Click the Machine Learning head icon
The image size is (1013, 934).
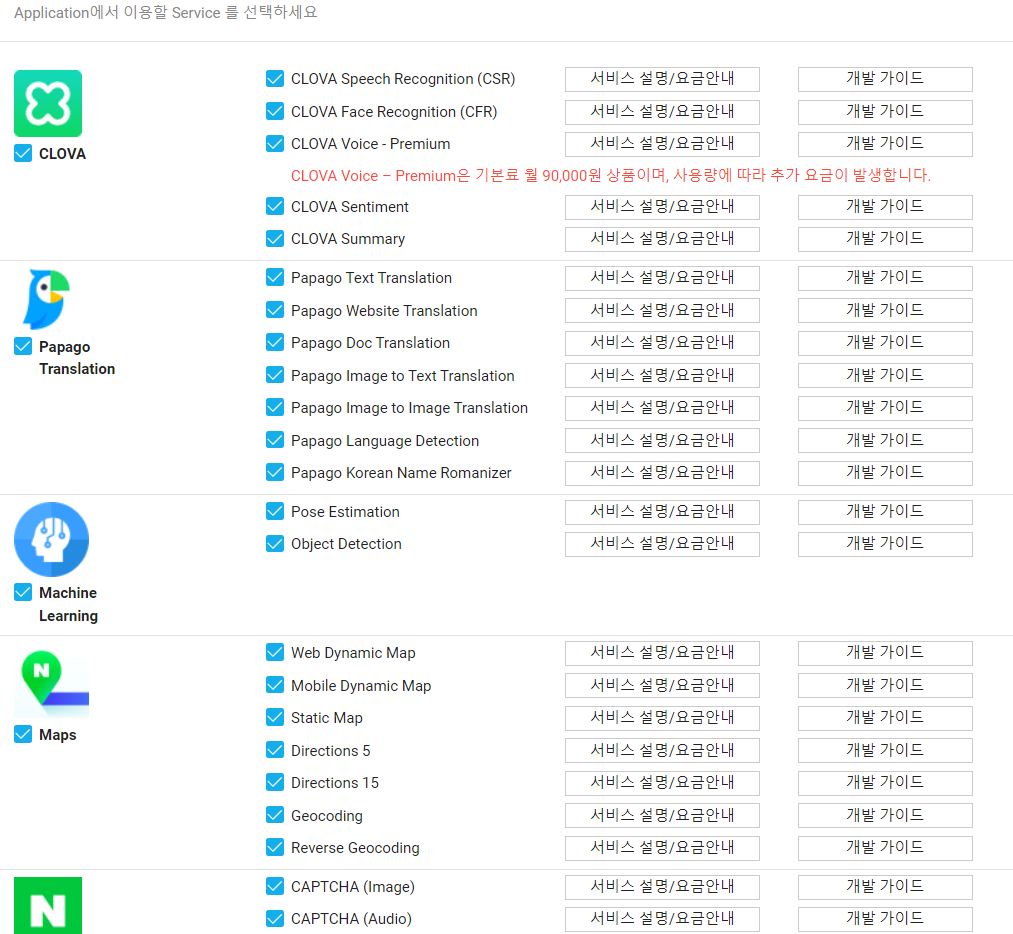click(51, 539)
